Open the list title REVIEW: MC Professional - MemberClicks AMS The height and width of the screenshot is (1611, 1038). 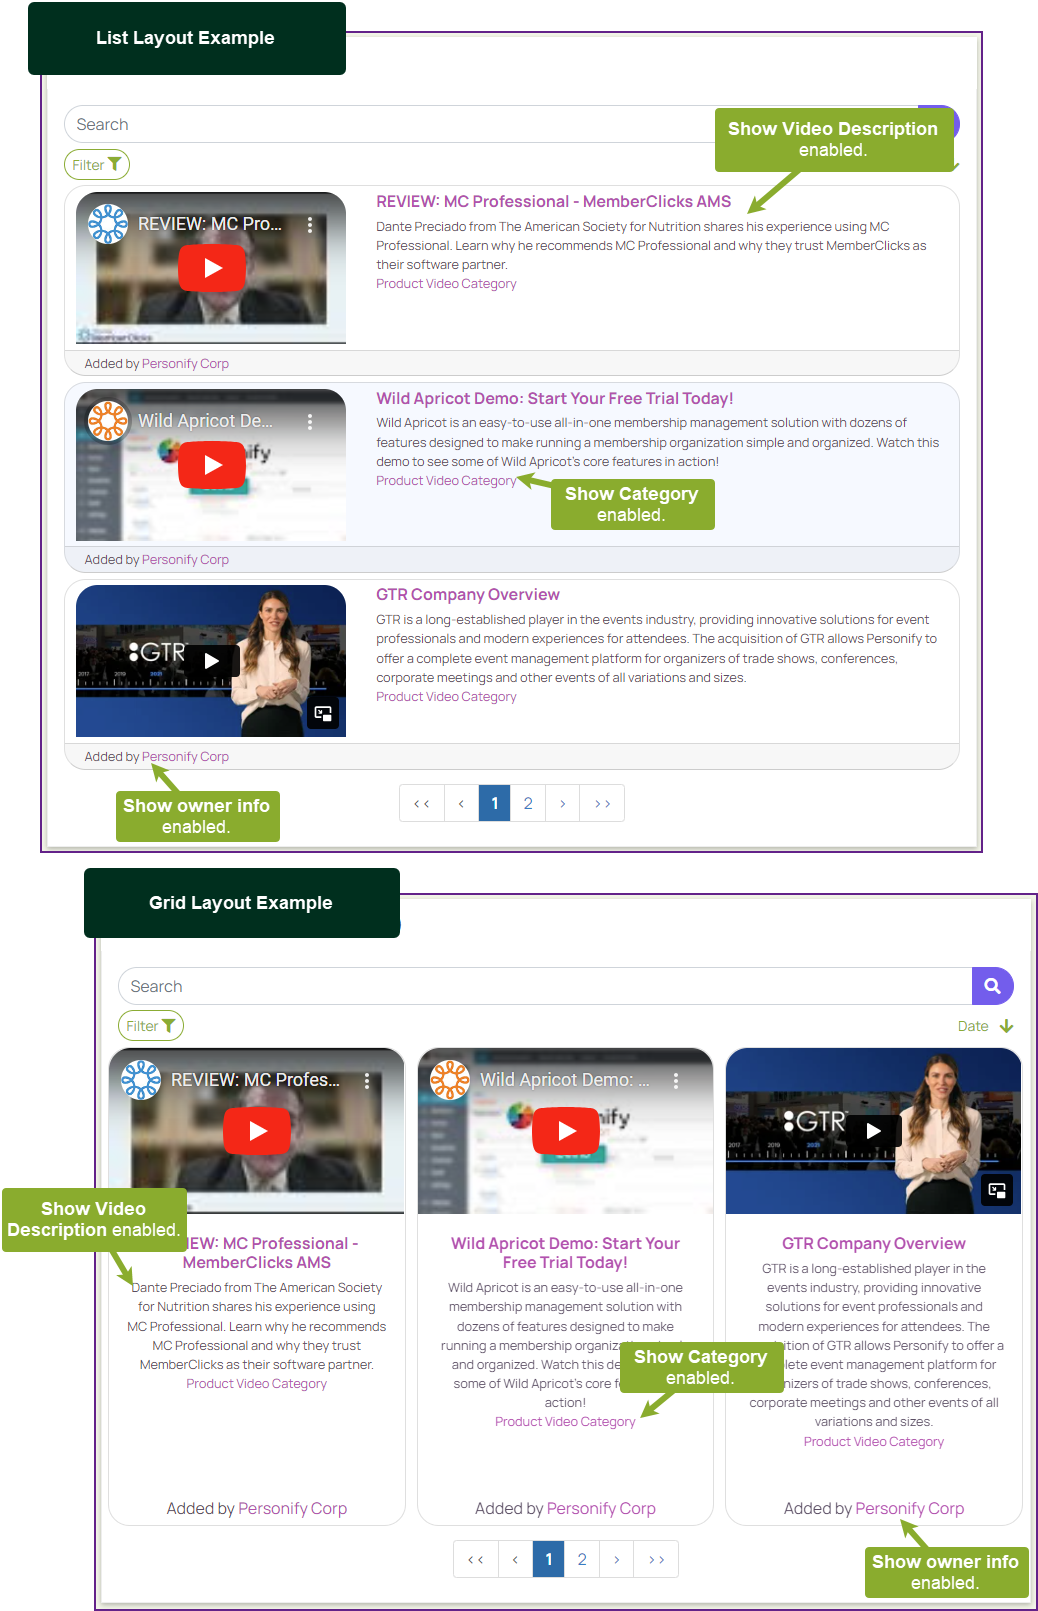pos(553,201)
